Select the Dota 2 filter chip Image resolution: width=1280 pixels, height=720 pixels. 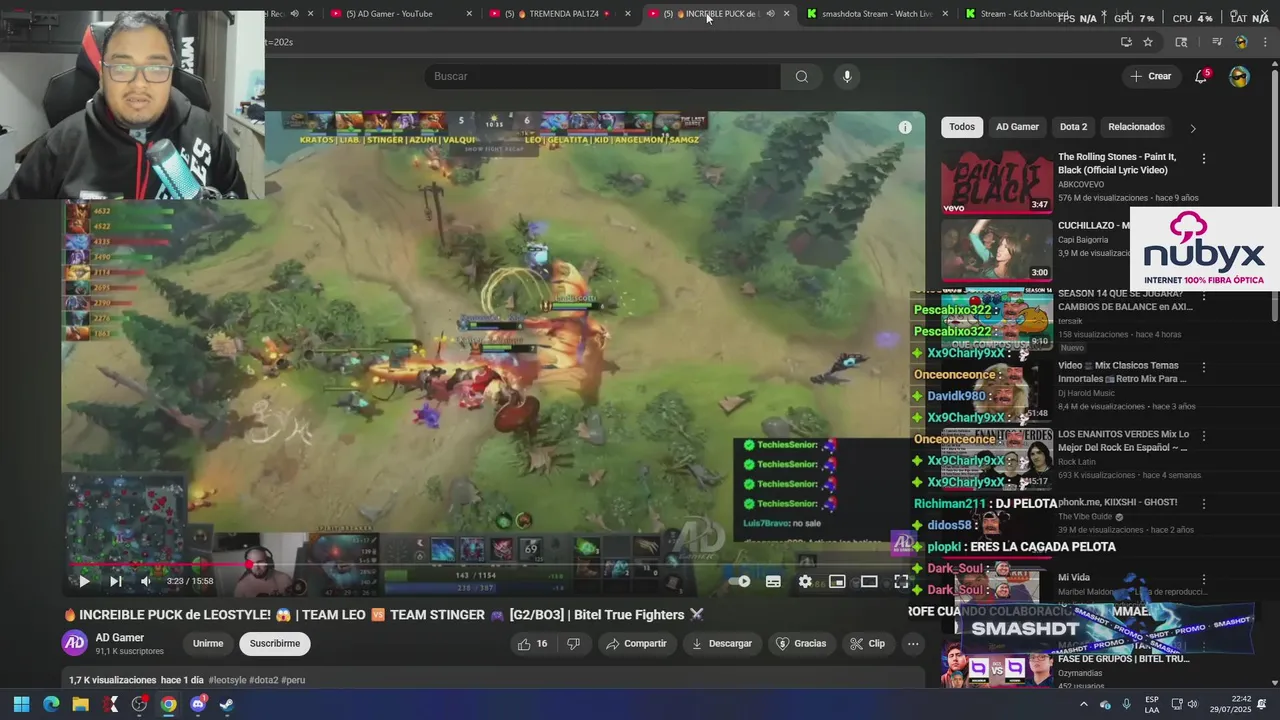[1073, 127]
